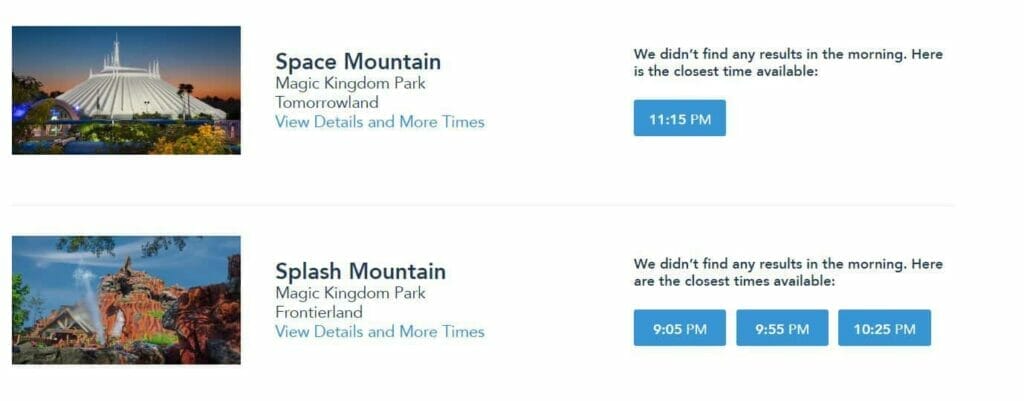Click the Space Mountain heading
The height and width of the screenshot is (401, 1024).
click(x=358, y=62)
